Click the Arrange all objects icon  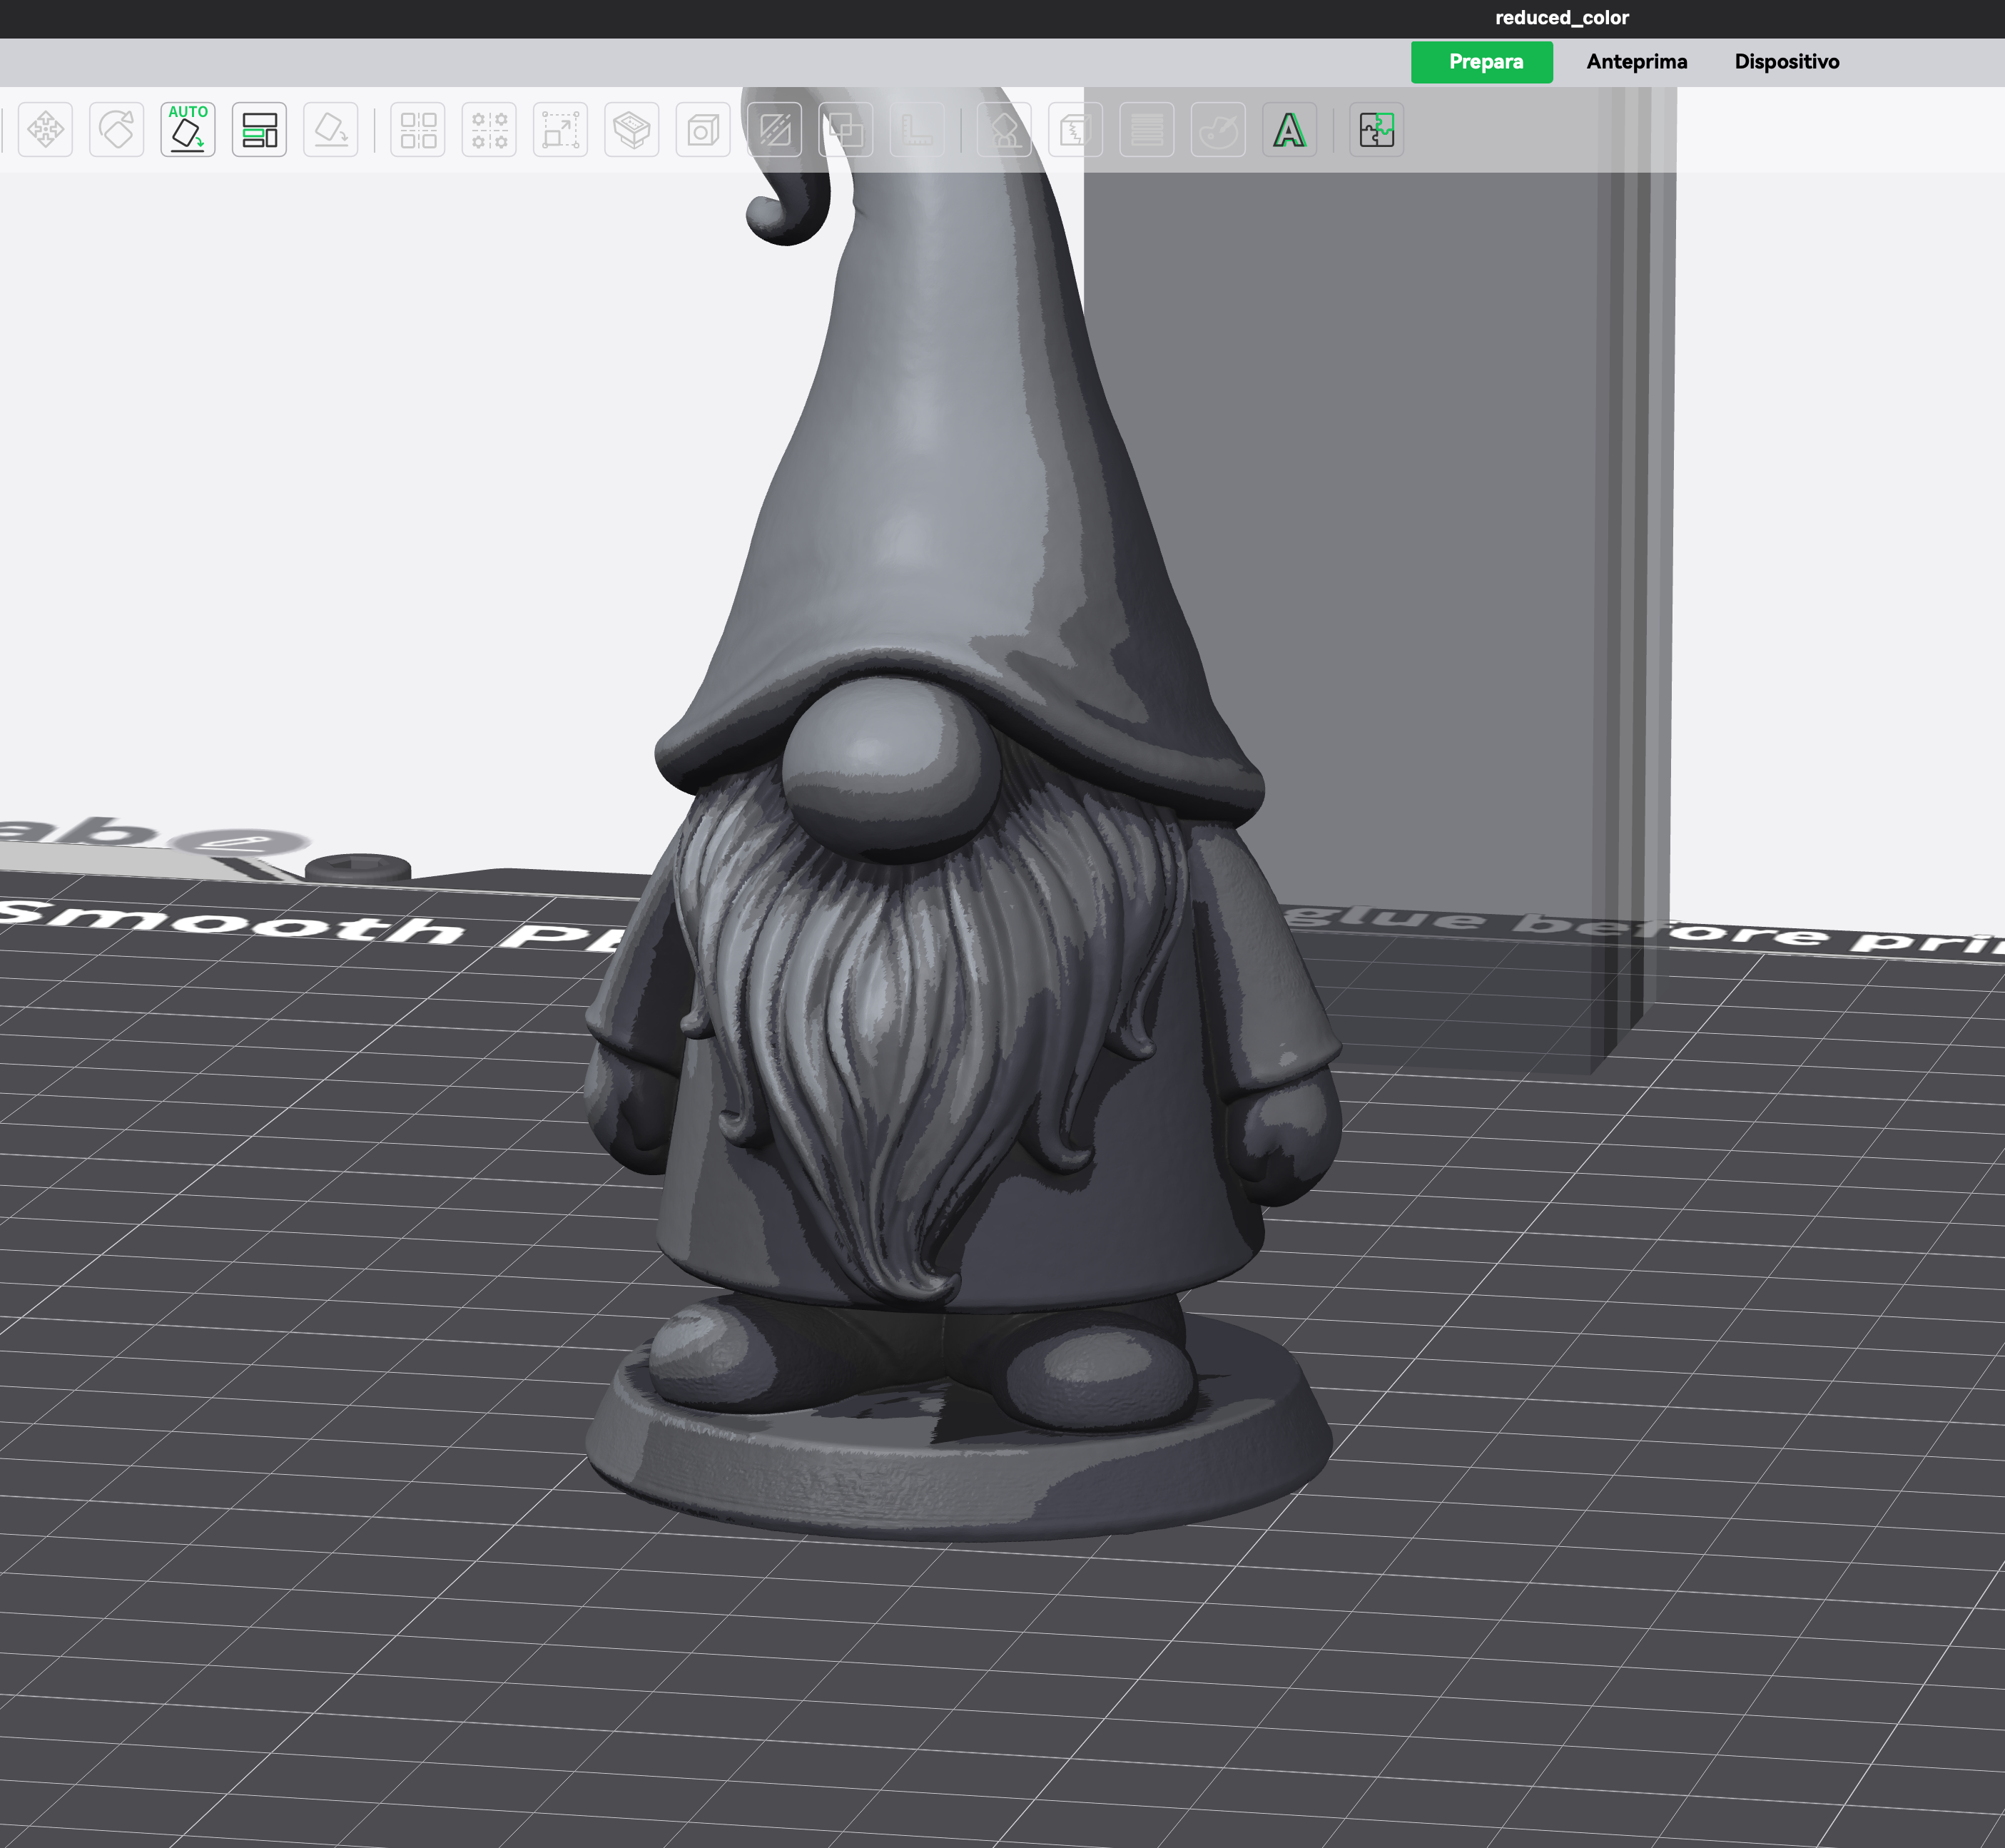tap(259, 129)
